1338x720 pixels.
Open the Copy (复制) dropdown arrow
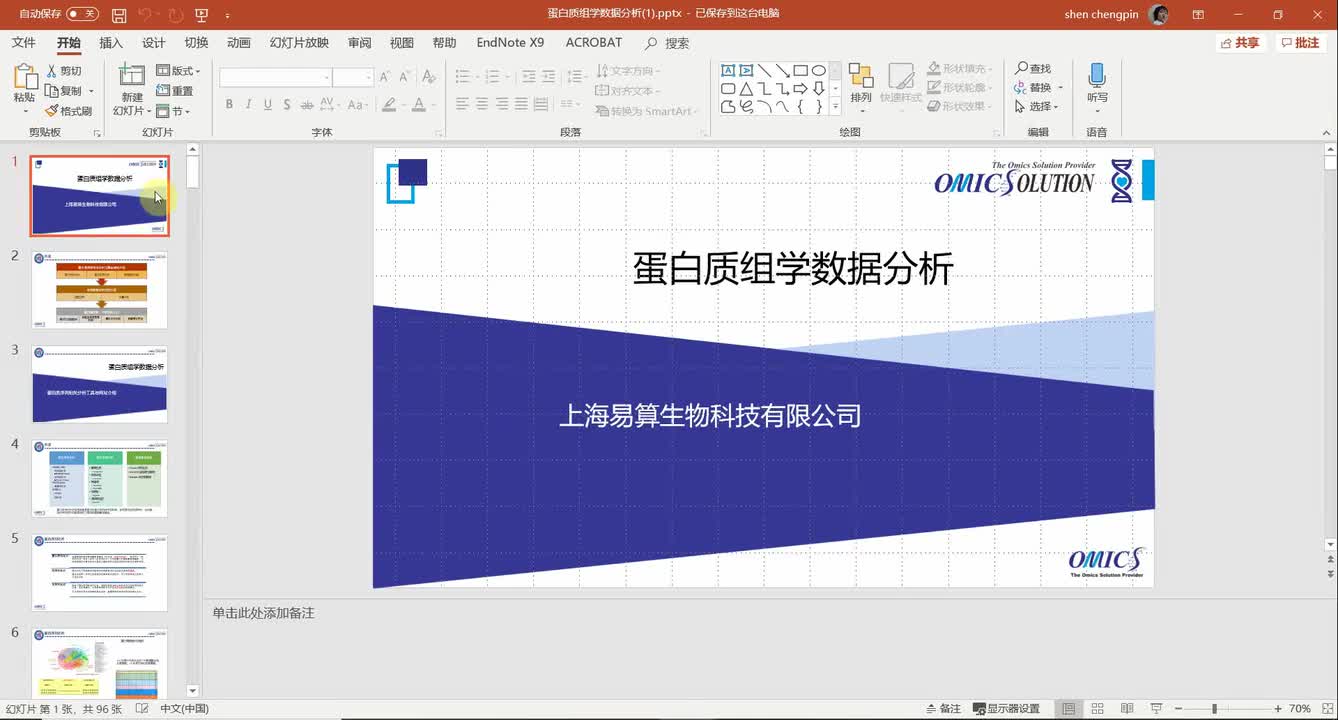(91, 91)
